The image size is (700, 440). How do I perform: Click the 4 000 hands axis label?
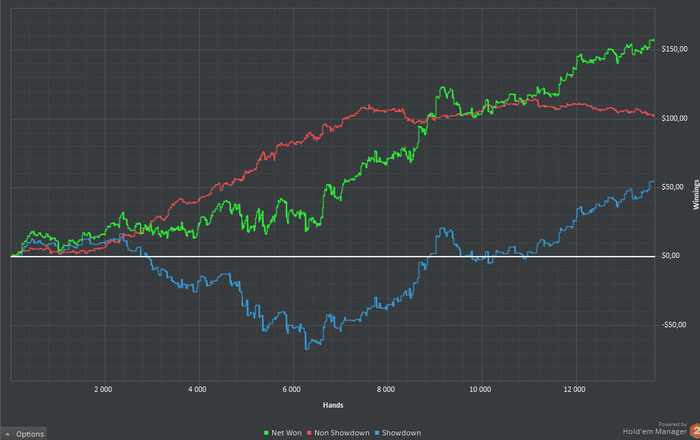pos(197,390)
